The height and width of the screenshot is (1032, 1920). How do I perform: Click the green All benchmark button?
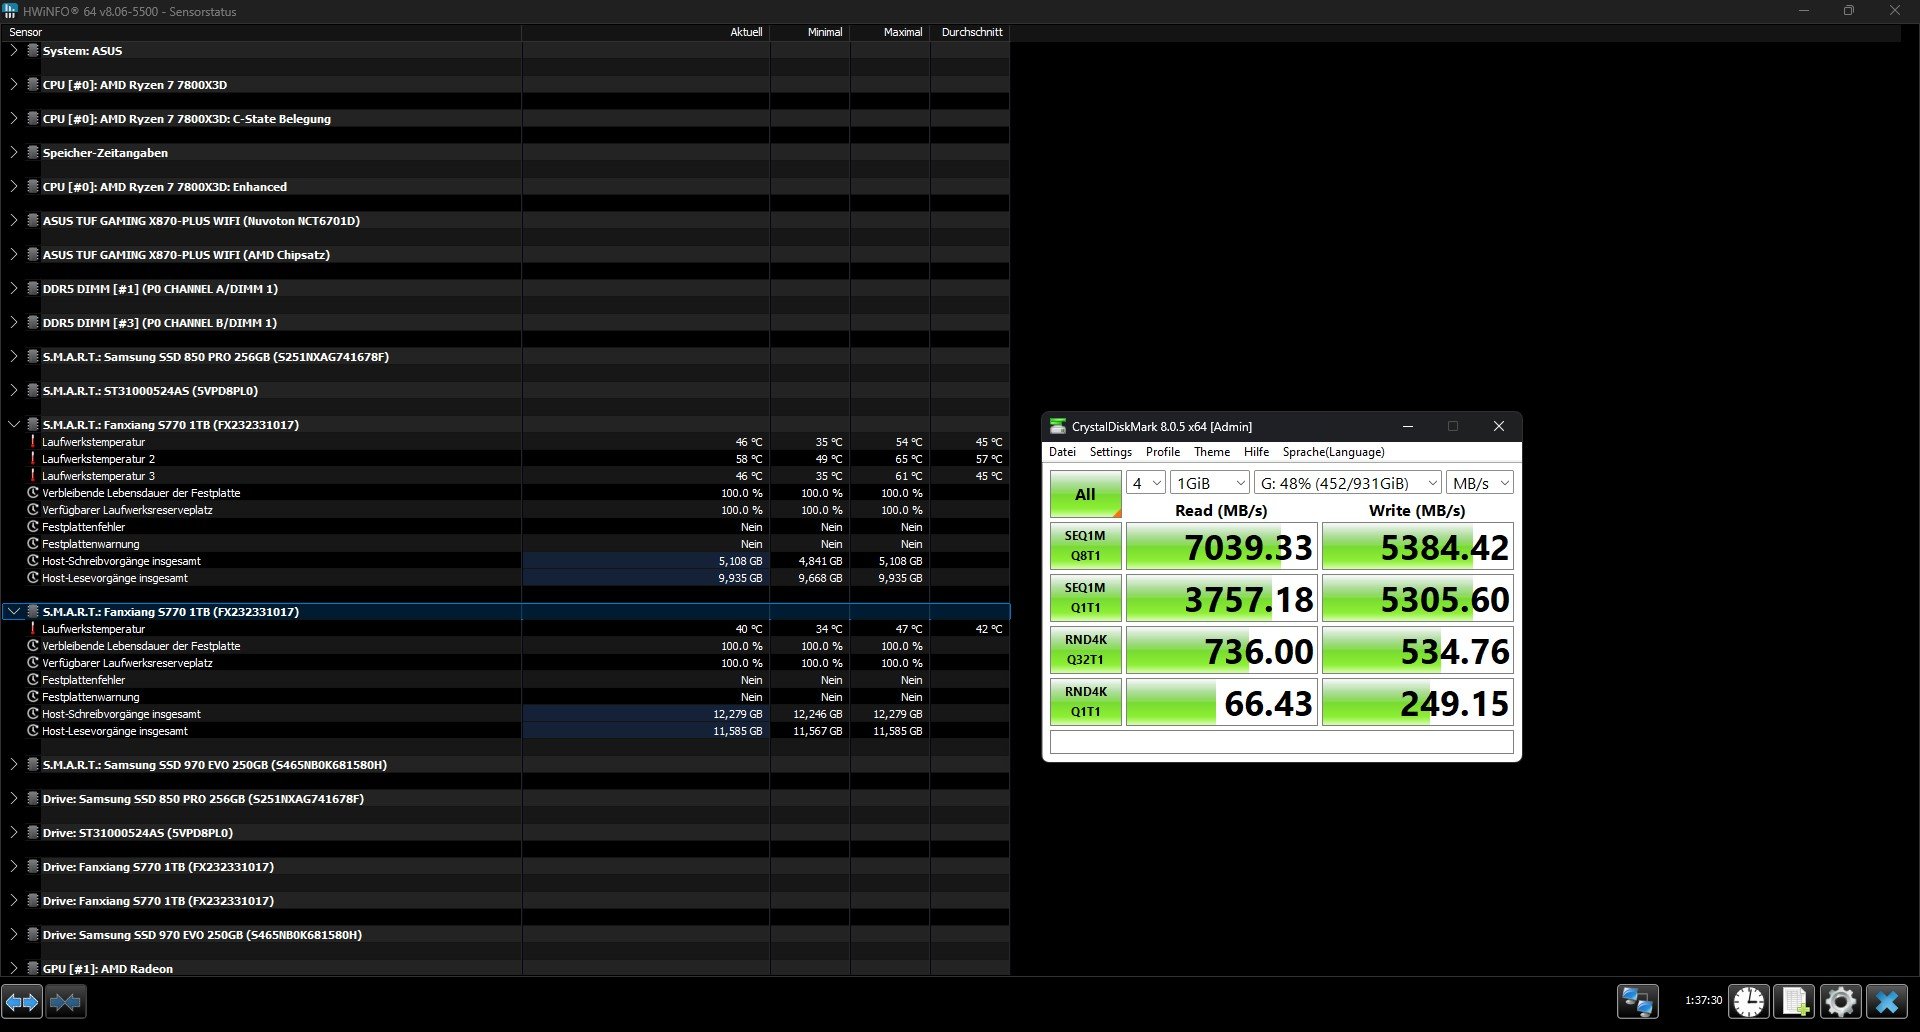coord(1085,494)
